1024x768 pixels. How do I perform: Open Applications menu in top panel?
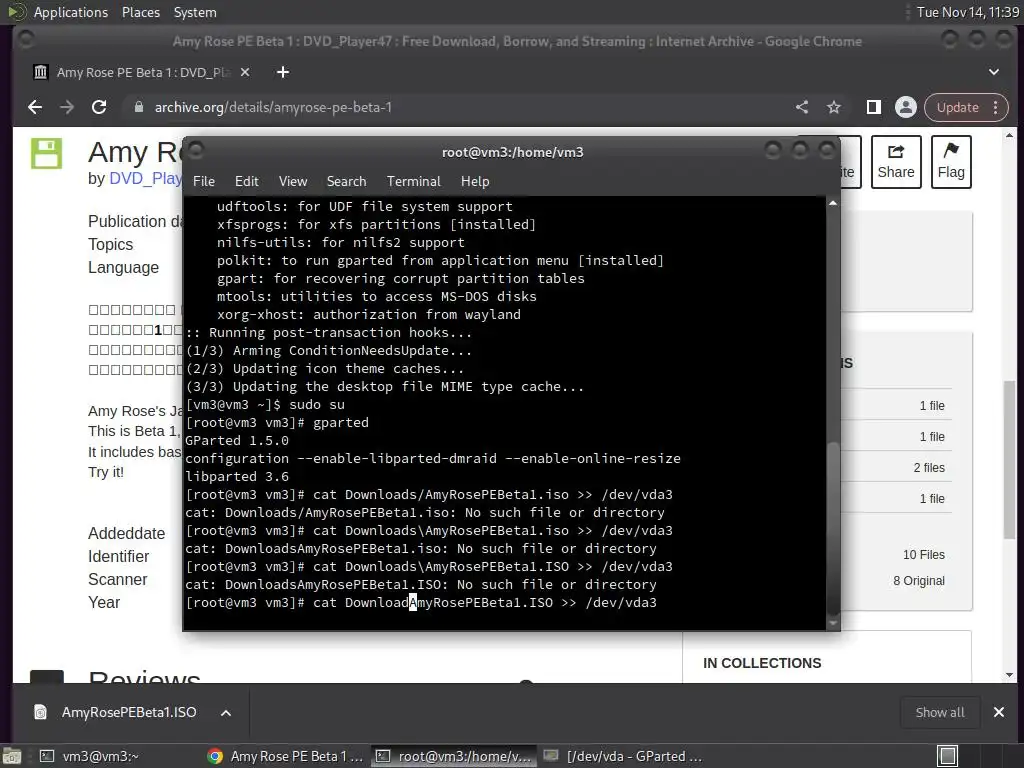click(x=71, y=12)
